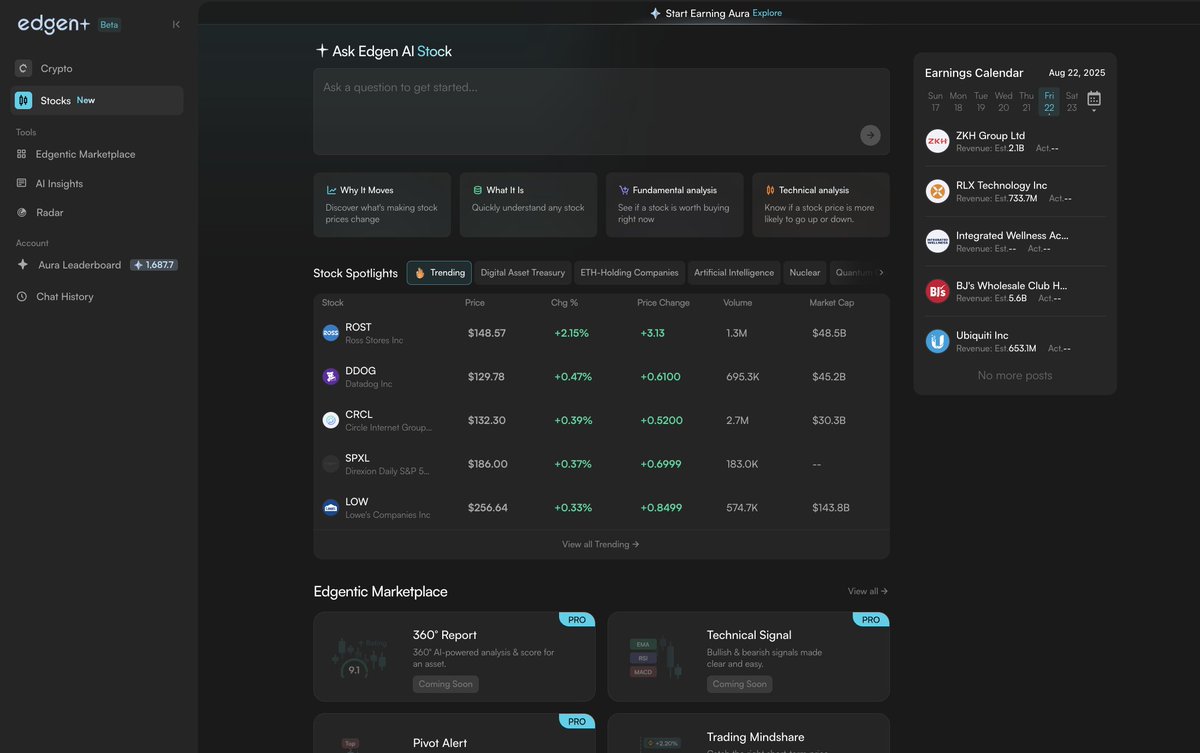
Task: Click the Datadog logo icon
Action: (331, 377)
